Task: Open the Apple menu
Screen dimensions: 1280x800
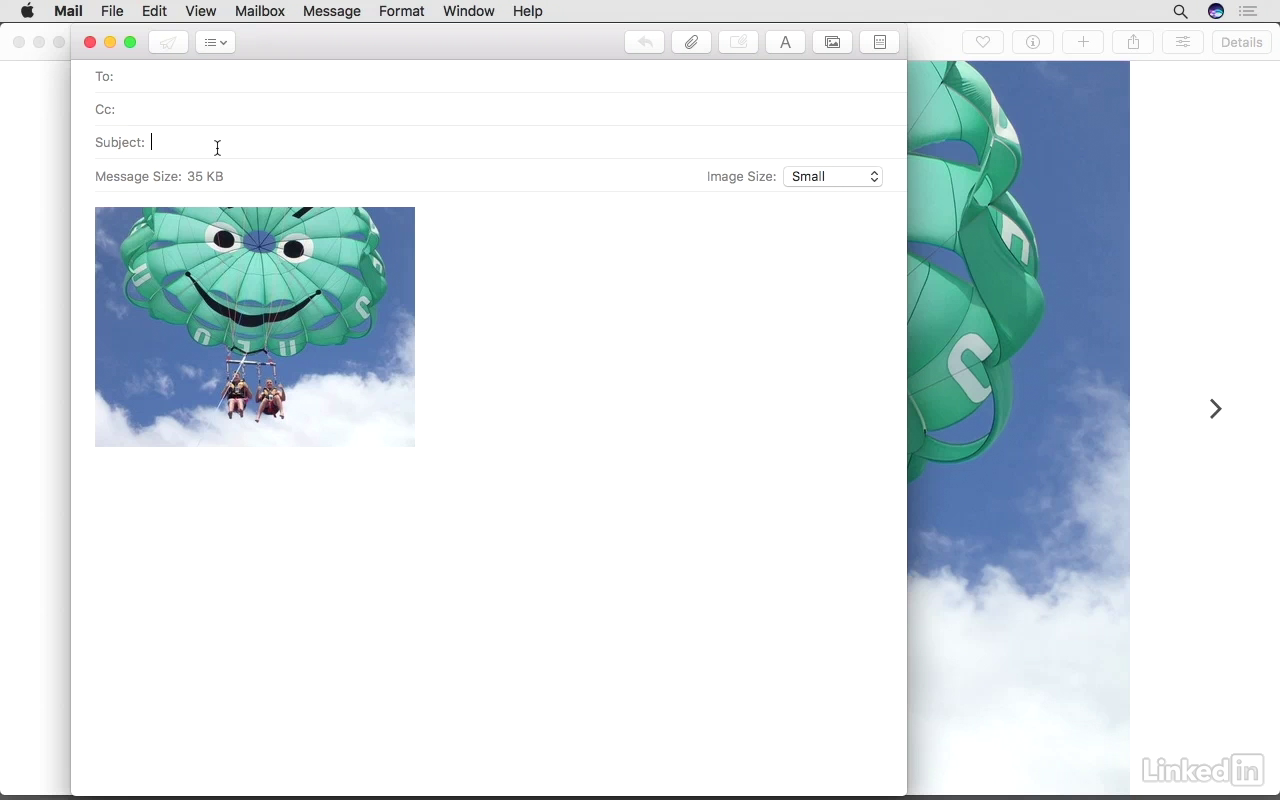Action: tap(27, 11)
